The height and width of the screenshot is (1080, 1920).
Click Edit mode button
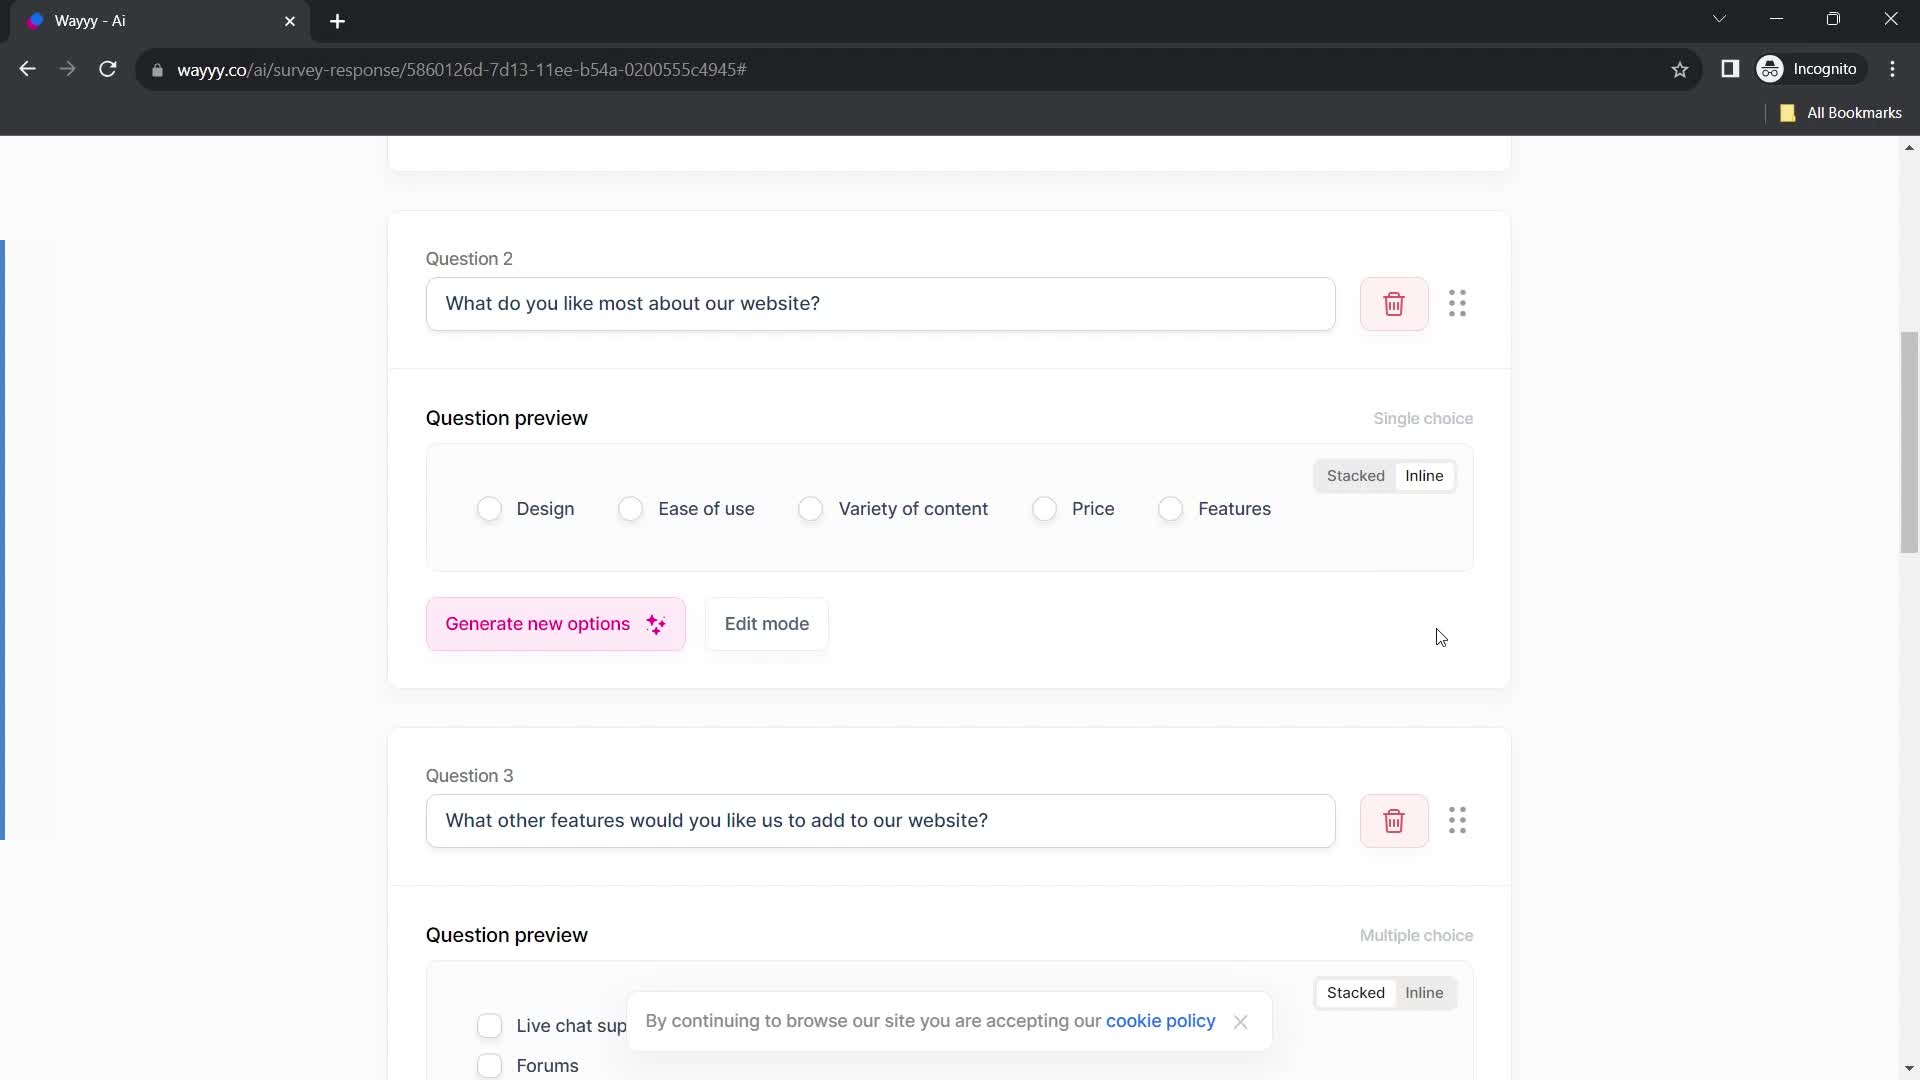[x=767, y=624]
